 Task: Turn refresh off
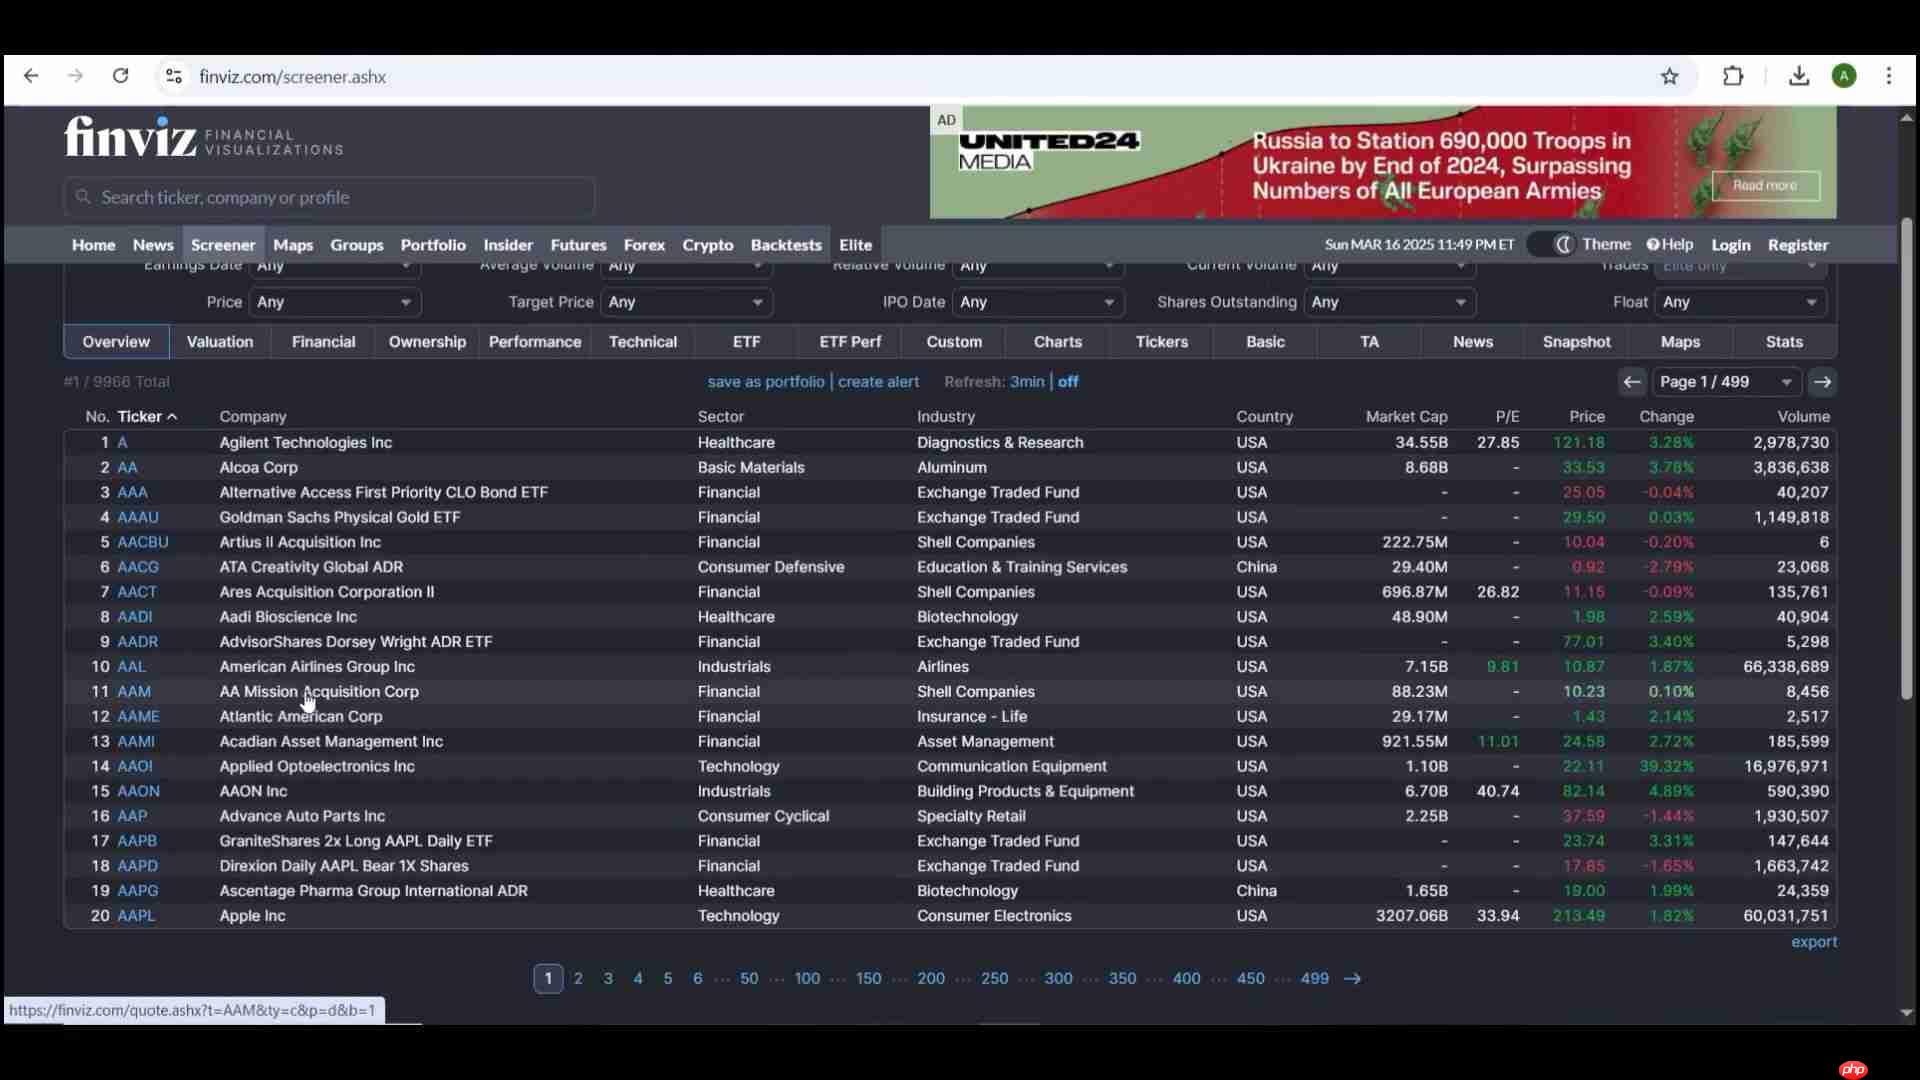(1068, 382)
